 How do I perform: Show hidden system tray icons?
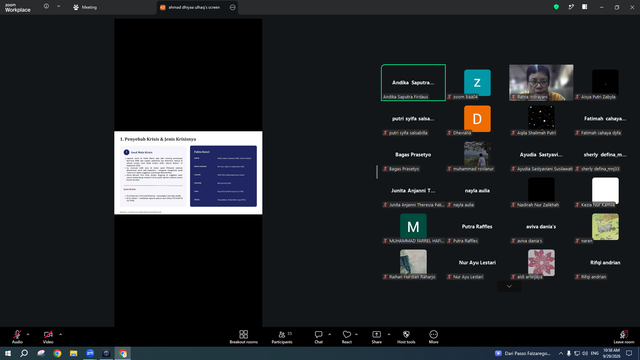561,353
